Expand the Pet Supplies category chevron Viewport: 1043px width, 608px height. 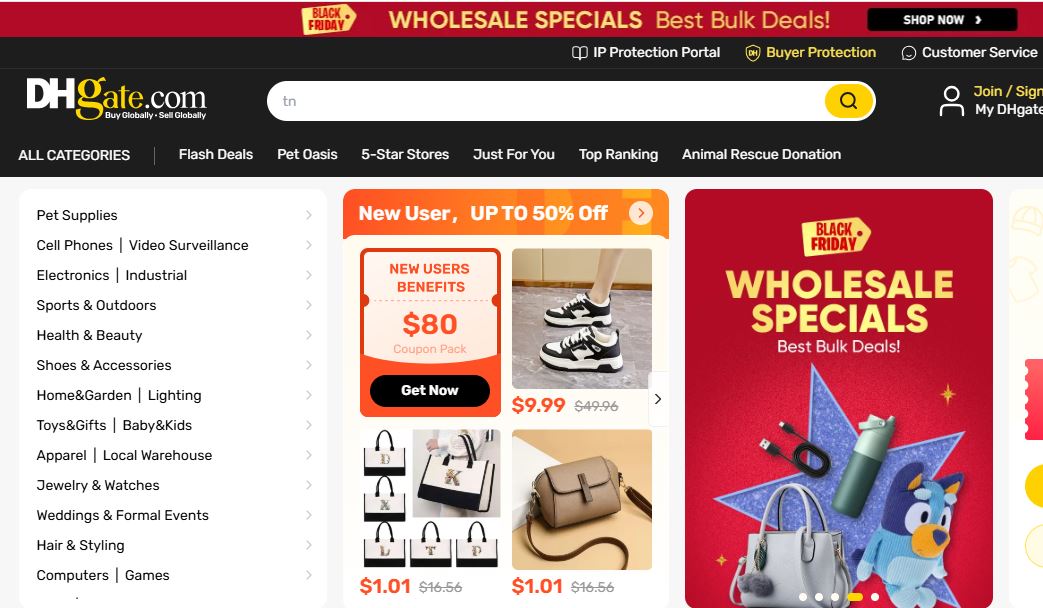point(309,215)
